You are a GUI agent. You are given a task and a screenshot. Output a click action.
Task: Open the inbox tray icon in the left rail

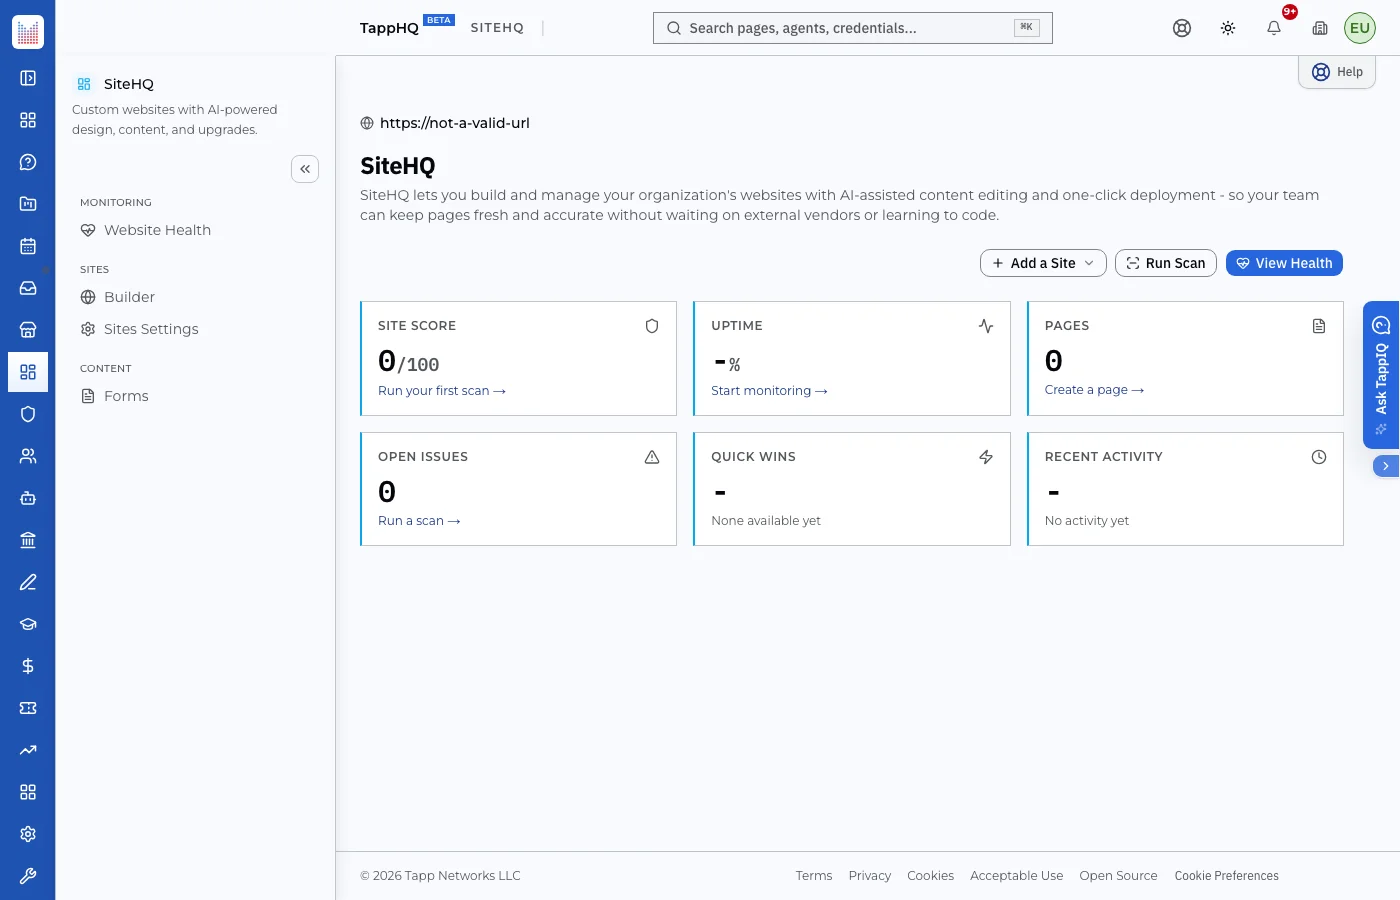[x=28, y=288]
